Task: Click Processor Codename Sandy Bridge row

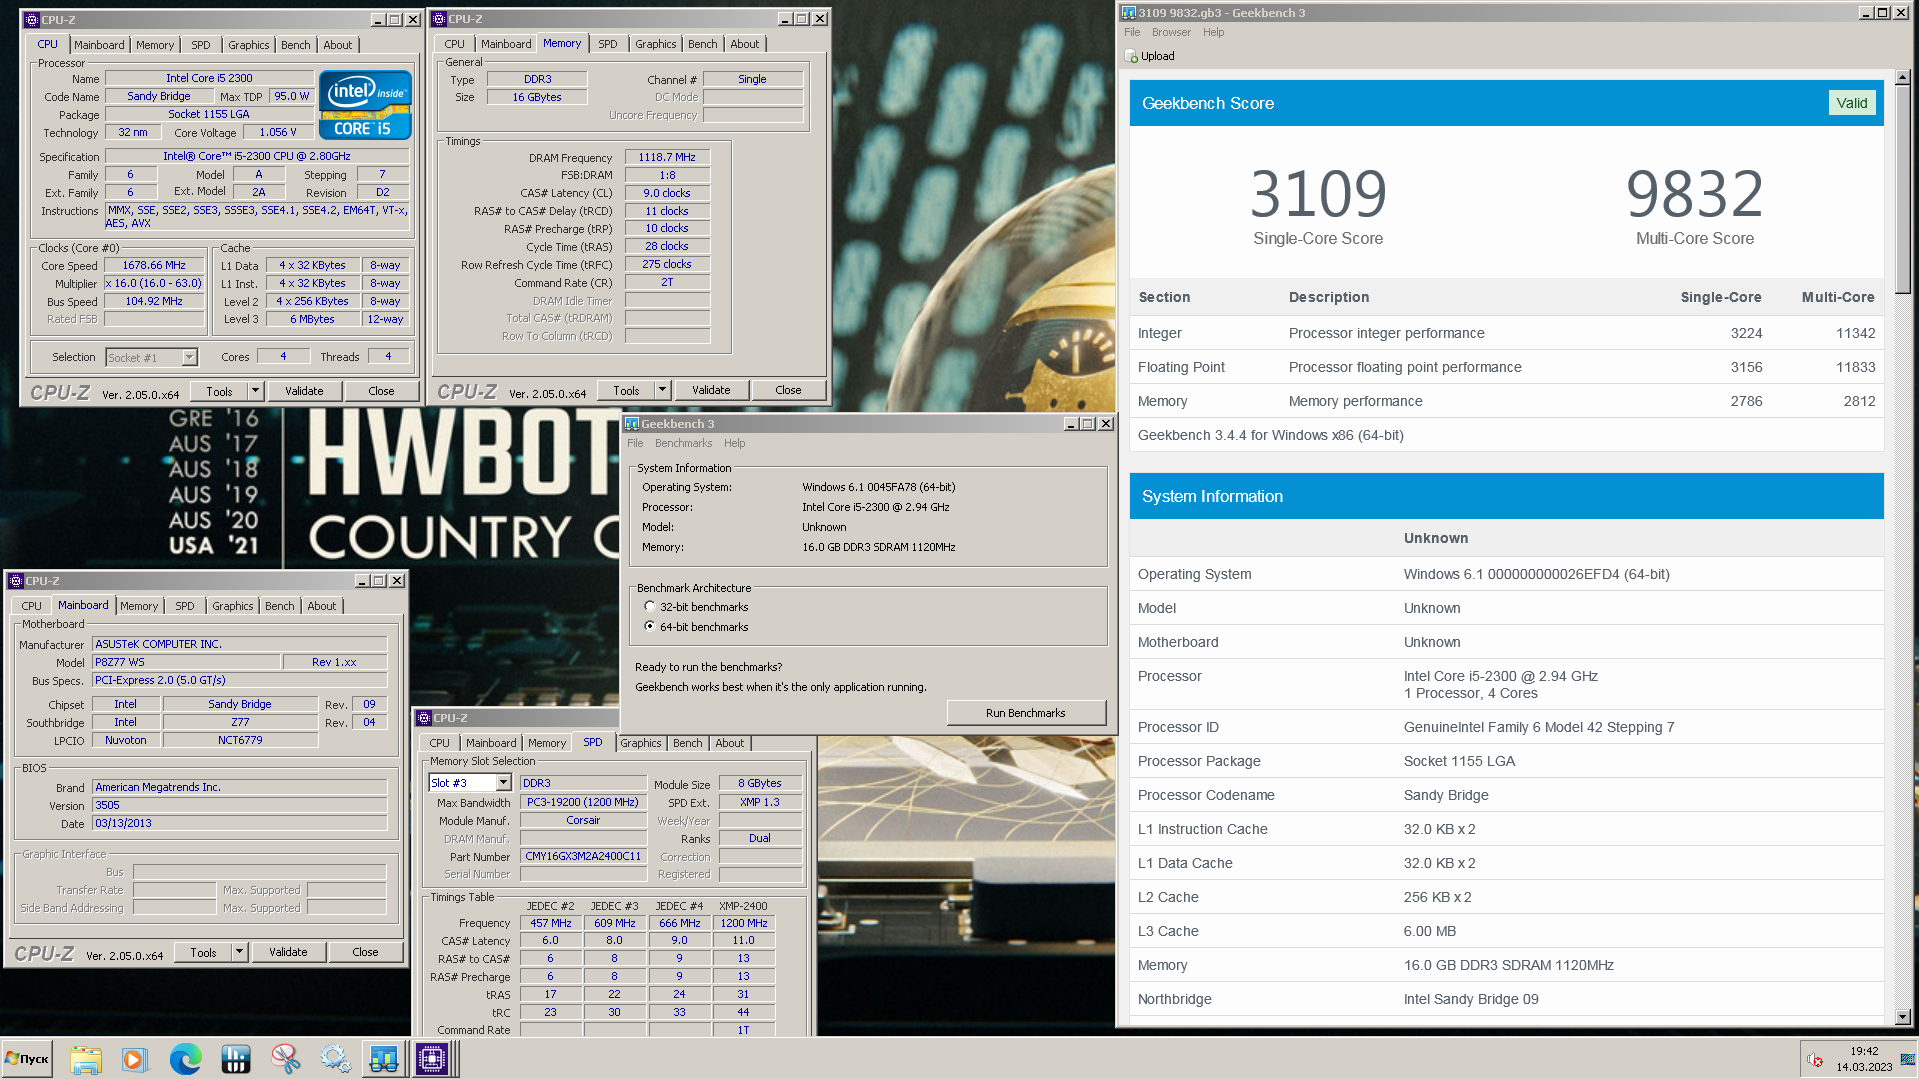Action: click(x=1506, y=795)
